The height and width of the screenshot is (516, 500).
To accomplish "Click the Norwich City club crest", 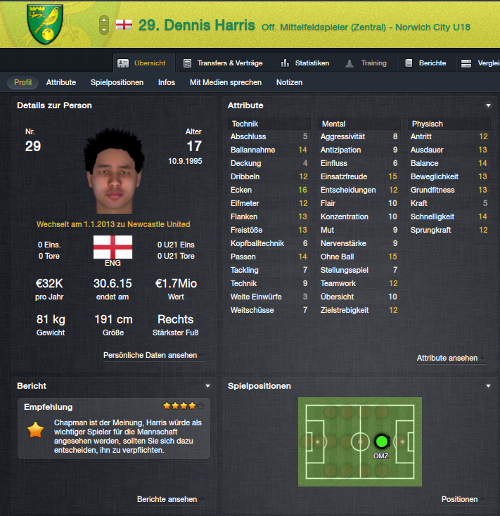I will point(45,24).
